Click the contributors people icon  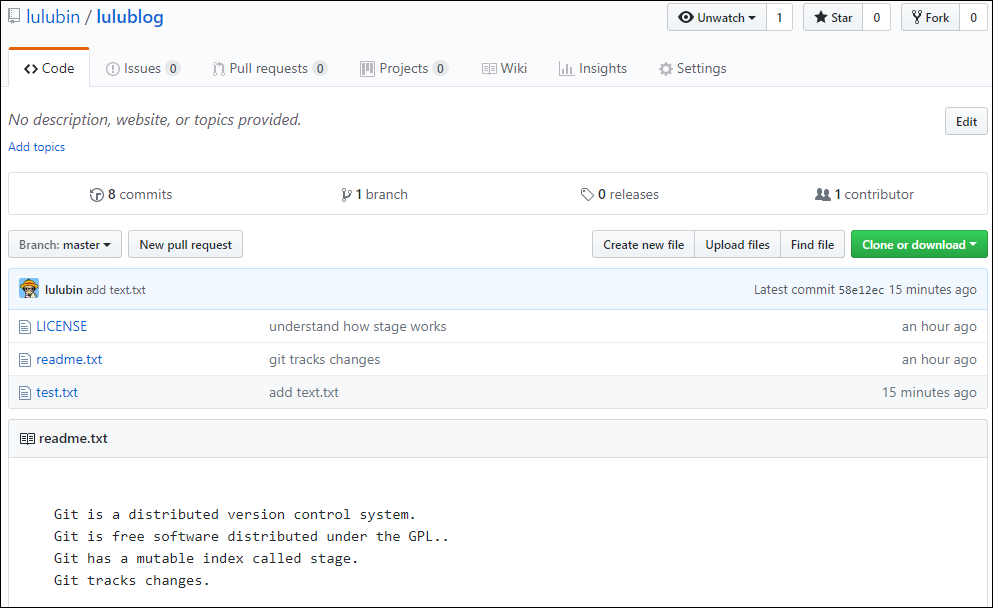coord(823,194)
